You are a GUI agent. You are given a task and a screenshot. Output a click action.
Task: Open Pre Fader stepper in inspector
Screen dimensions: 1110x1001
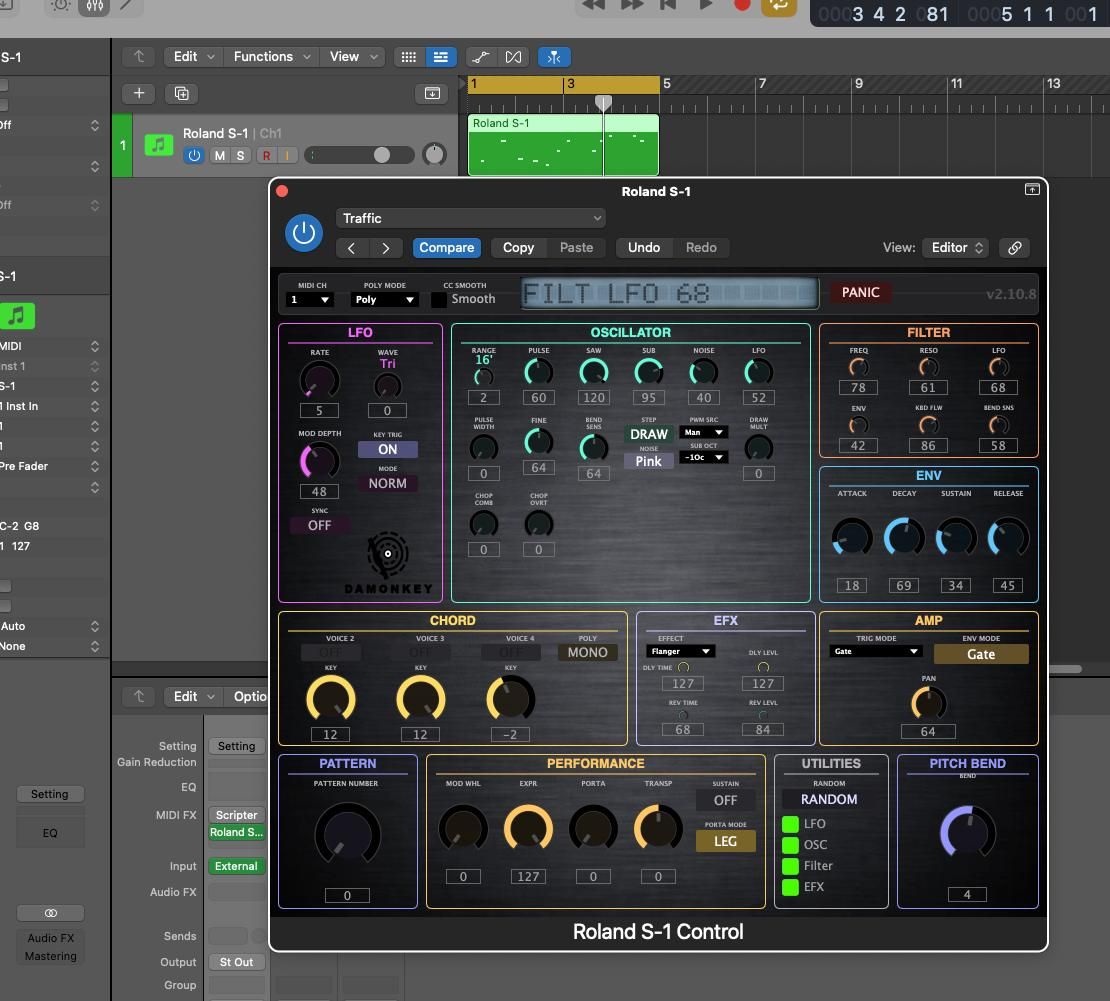pos(94,467)
